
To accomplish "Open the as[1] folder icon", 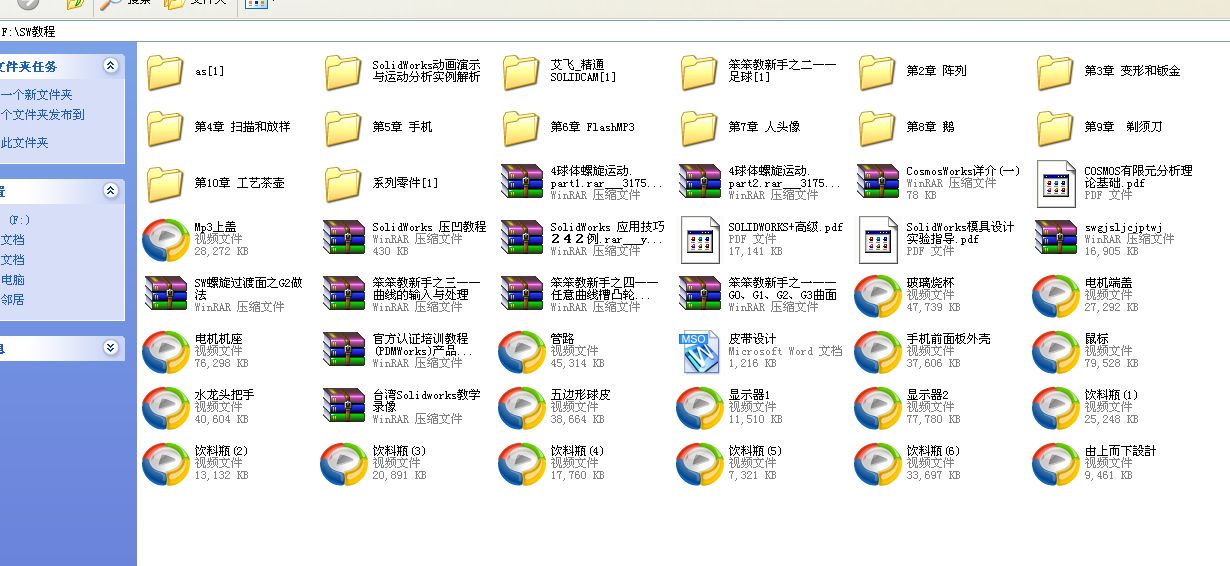I will (165, 72).
